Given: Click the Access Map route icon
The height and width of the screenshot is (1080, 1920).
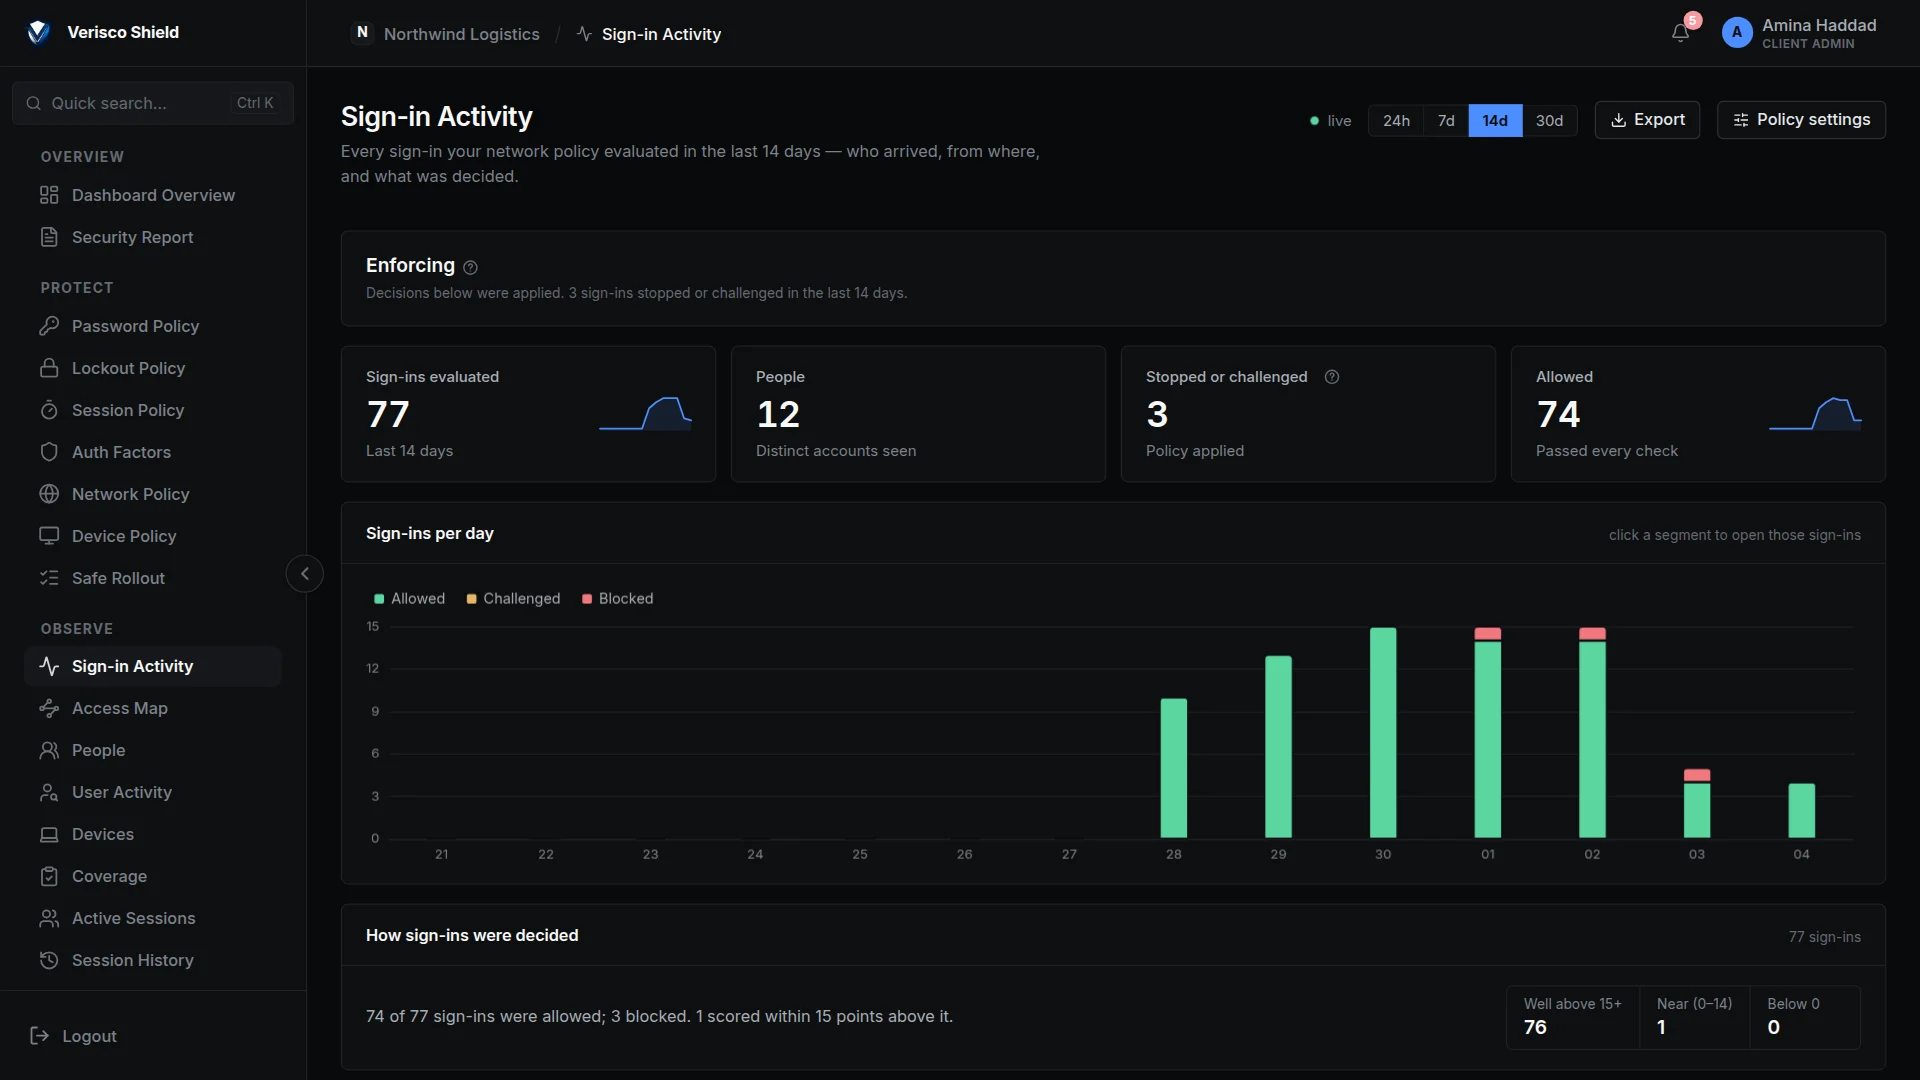Looking at the screenshot, I should [x=49, y=708].
